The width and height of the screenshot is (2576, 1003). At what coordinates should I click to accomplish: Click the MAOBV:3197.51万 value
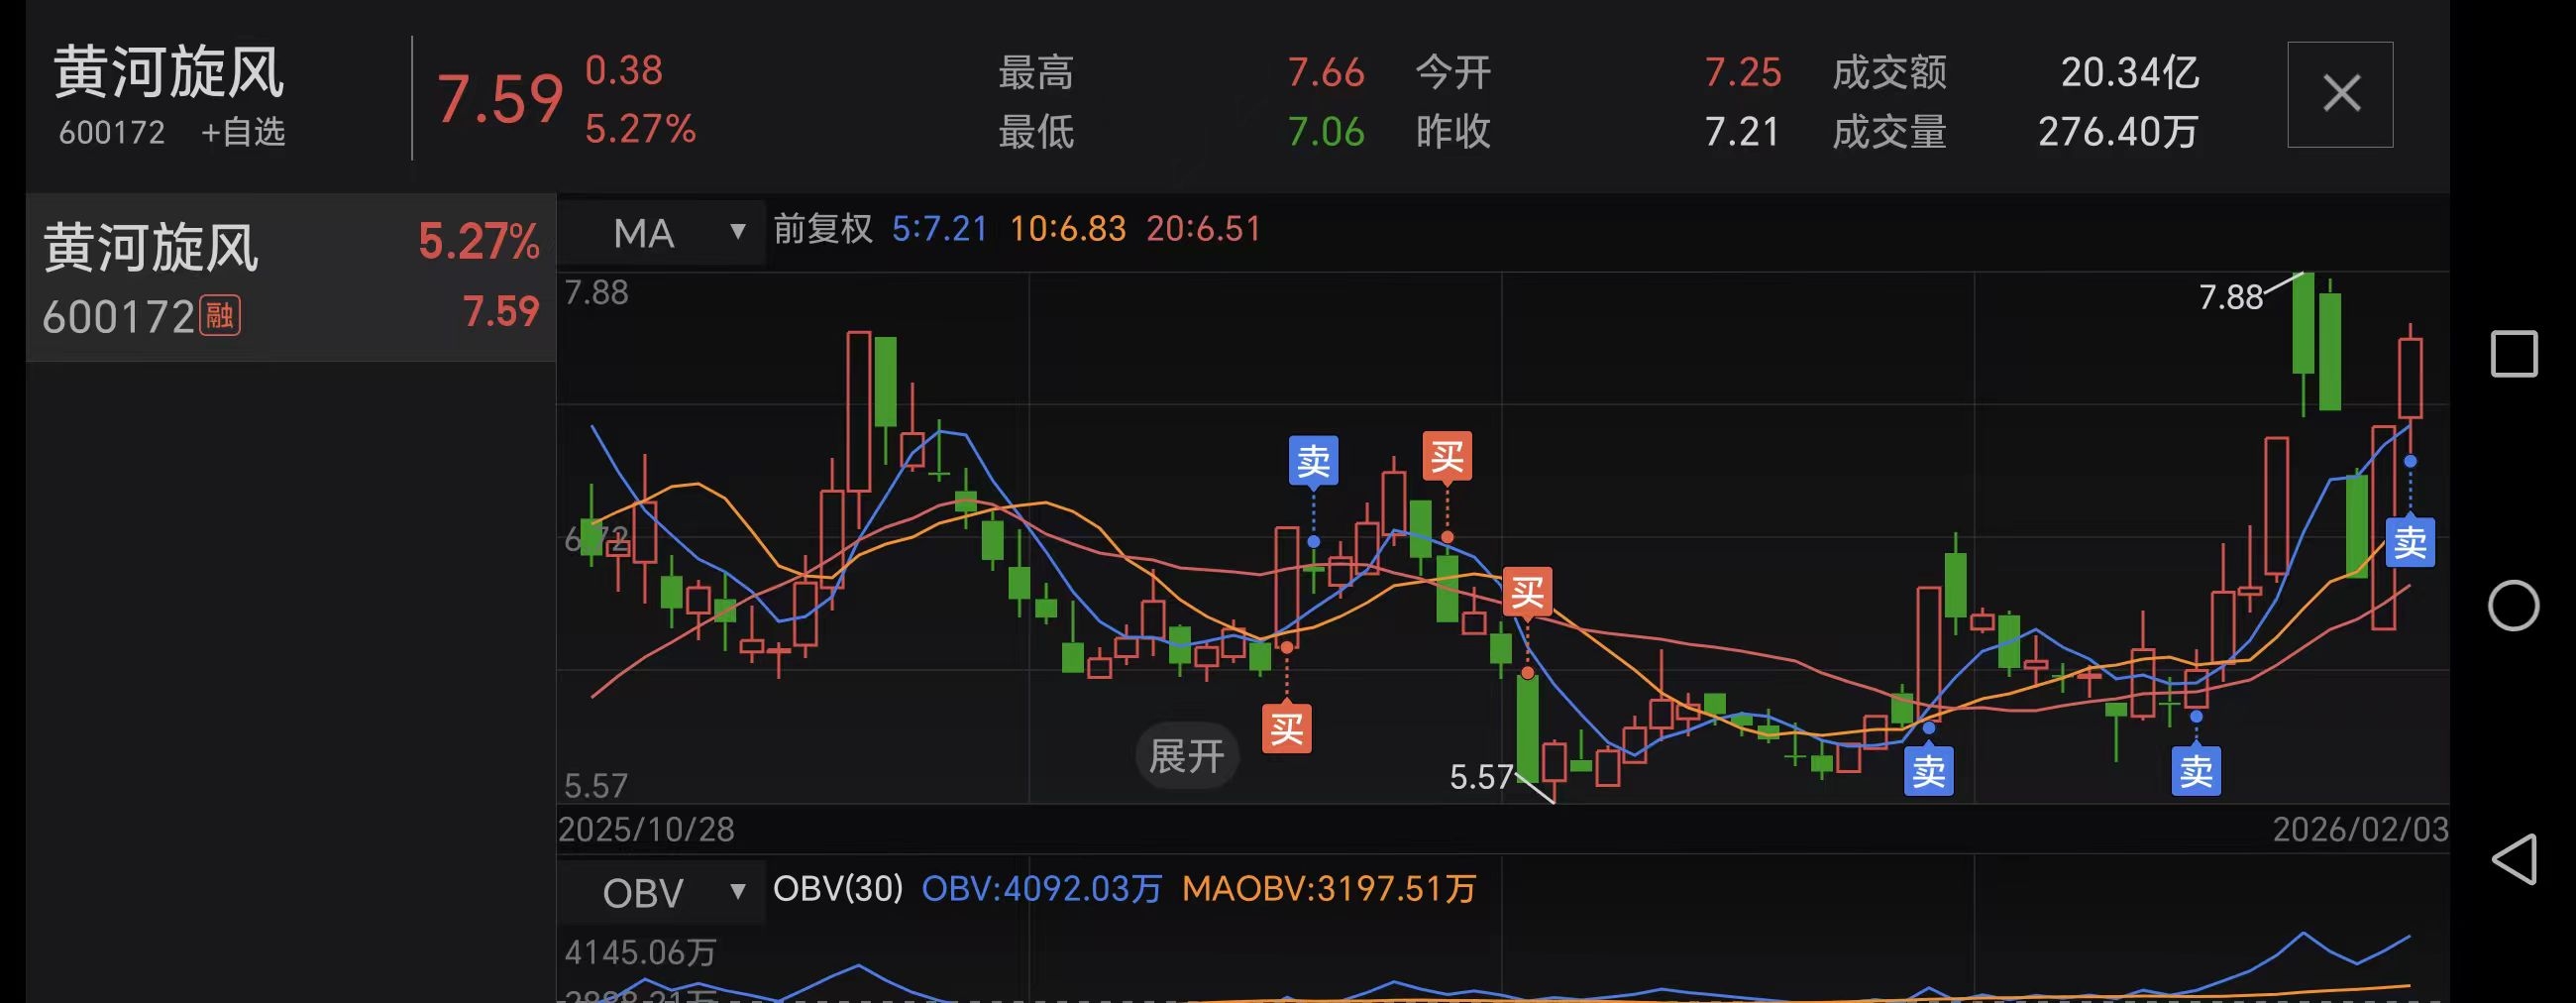pyautogui.click(x=1328, y=888)
